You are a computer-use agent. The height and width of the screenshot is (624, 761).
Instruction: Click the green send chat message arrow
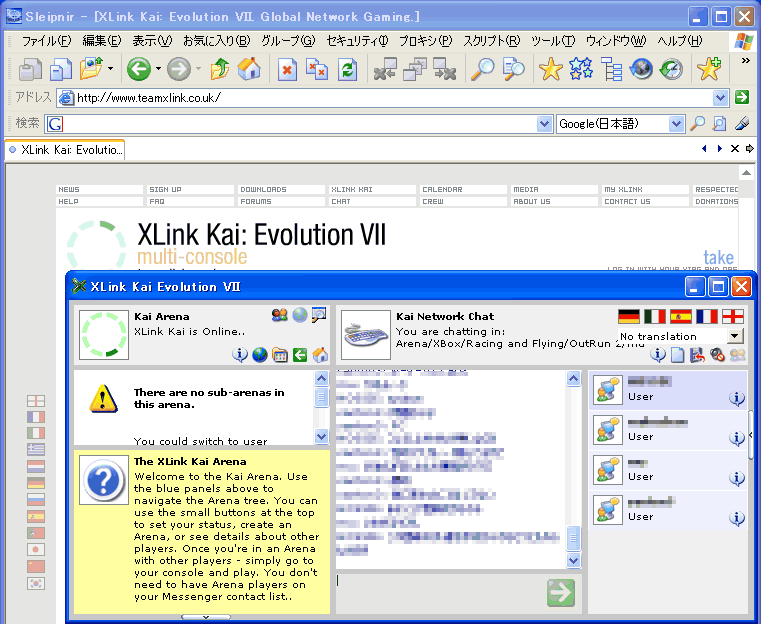(561, 592)
